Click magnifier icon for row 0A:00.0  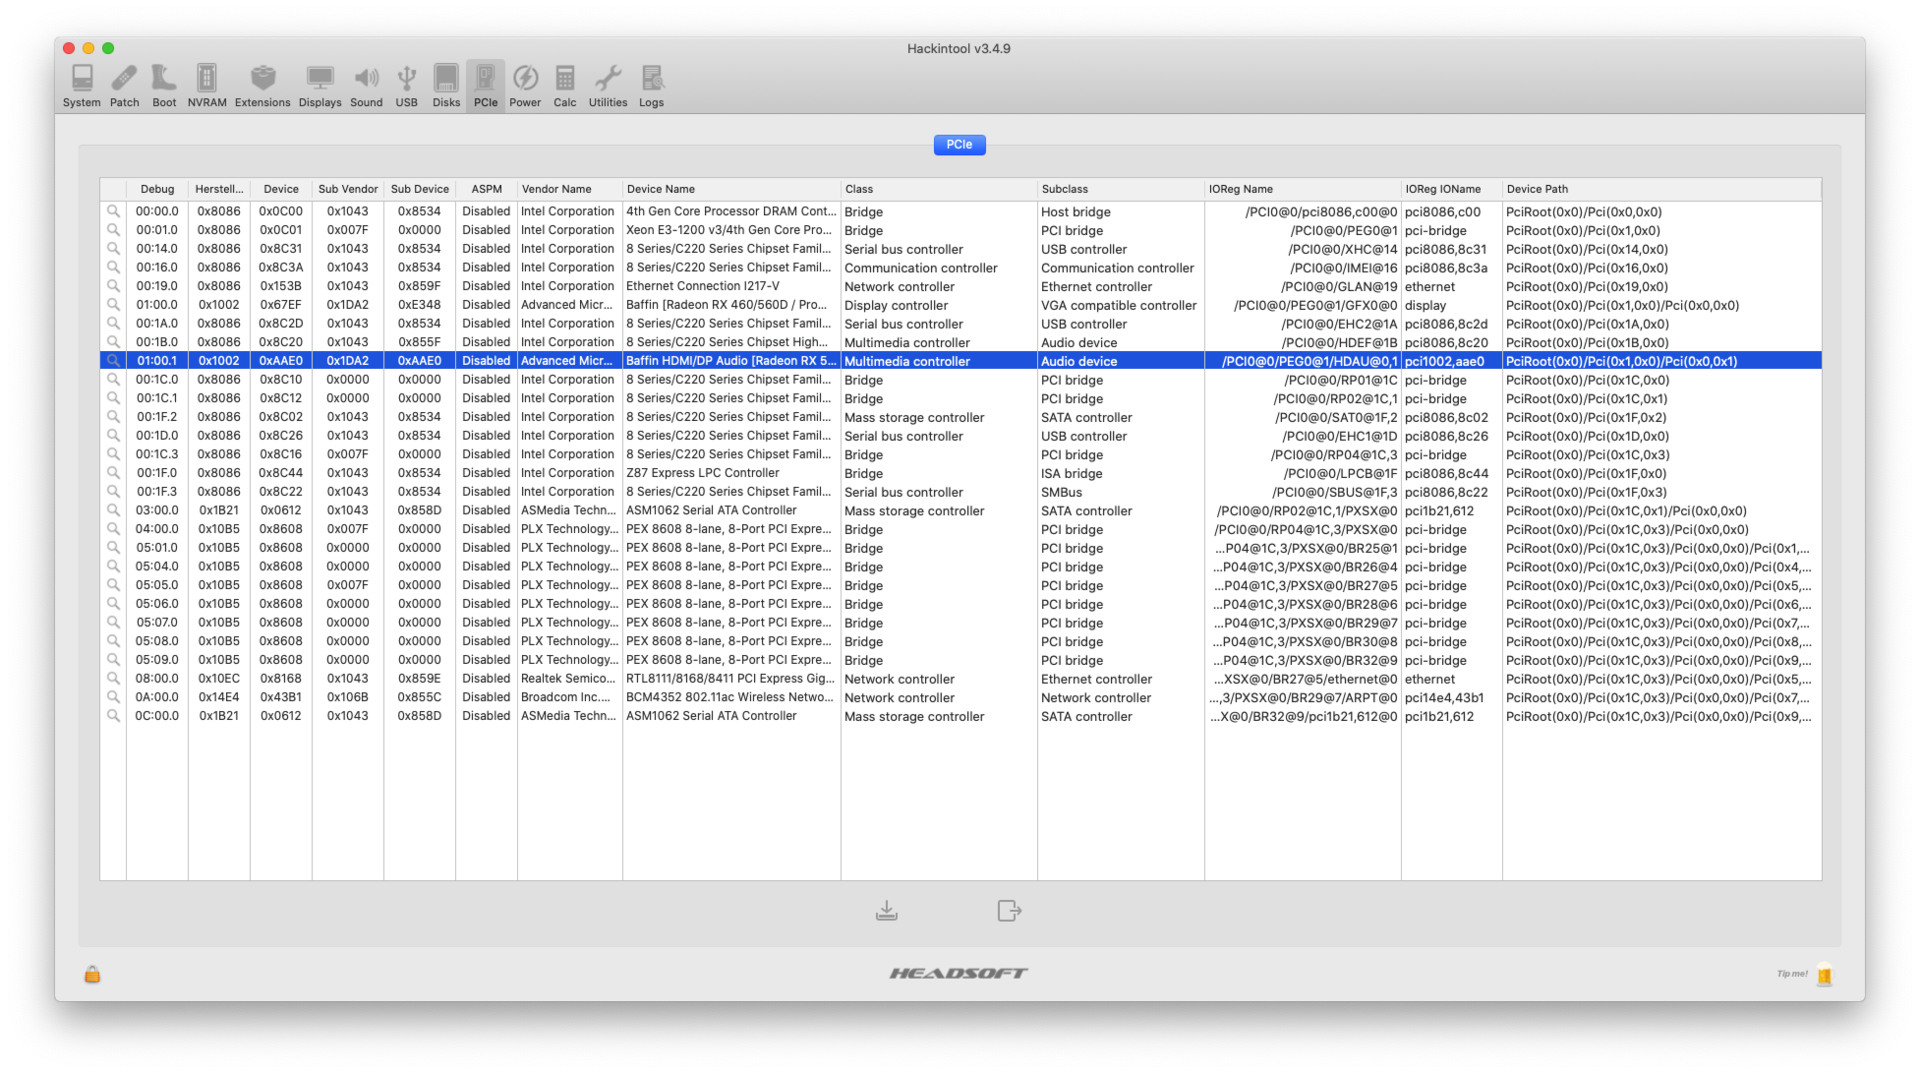(113, 697)
